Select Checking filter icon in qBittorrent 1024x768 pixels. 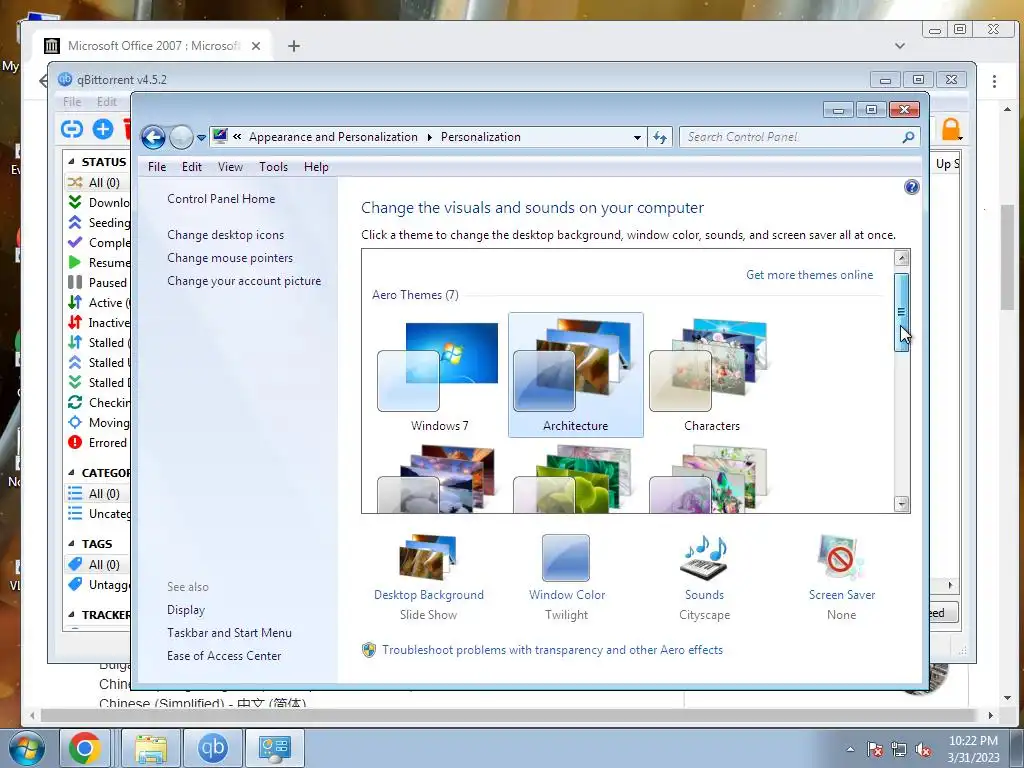75,402
